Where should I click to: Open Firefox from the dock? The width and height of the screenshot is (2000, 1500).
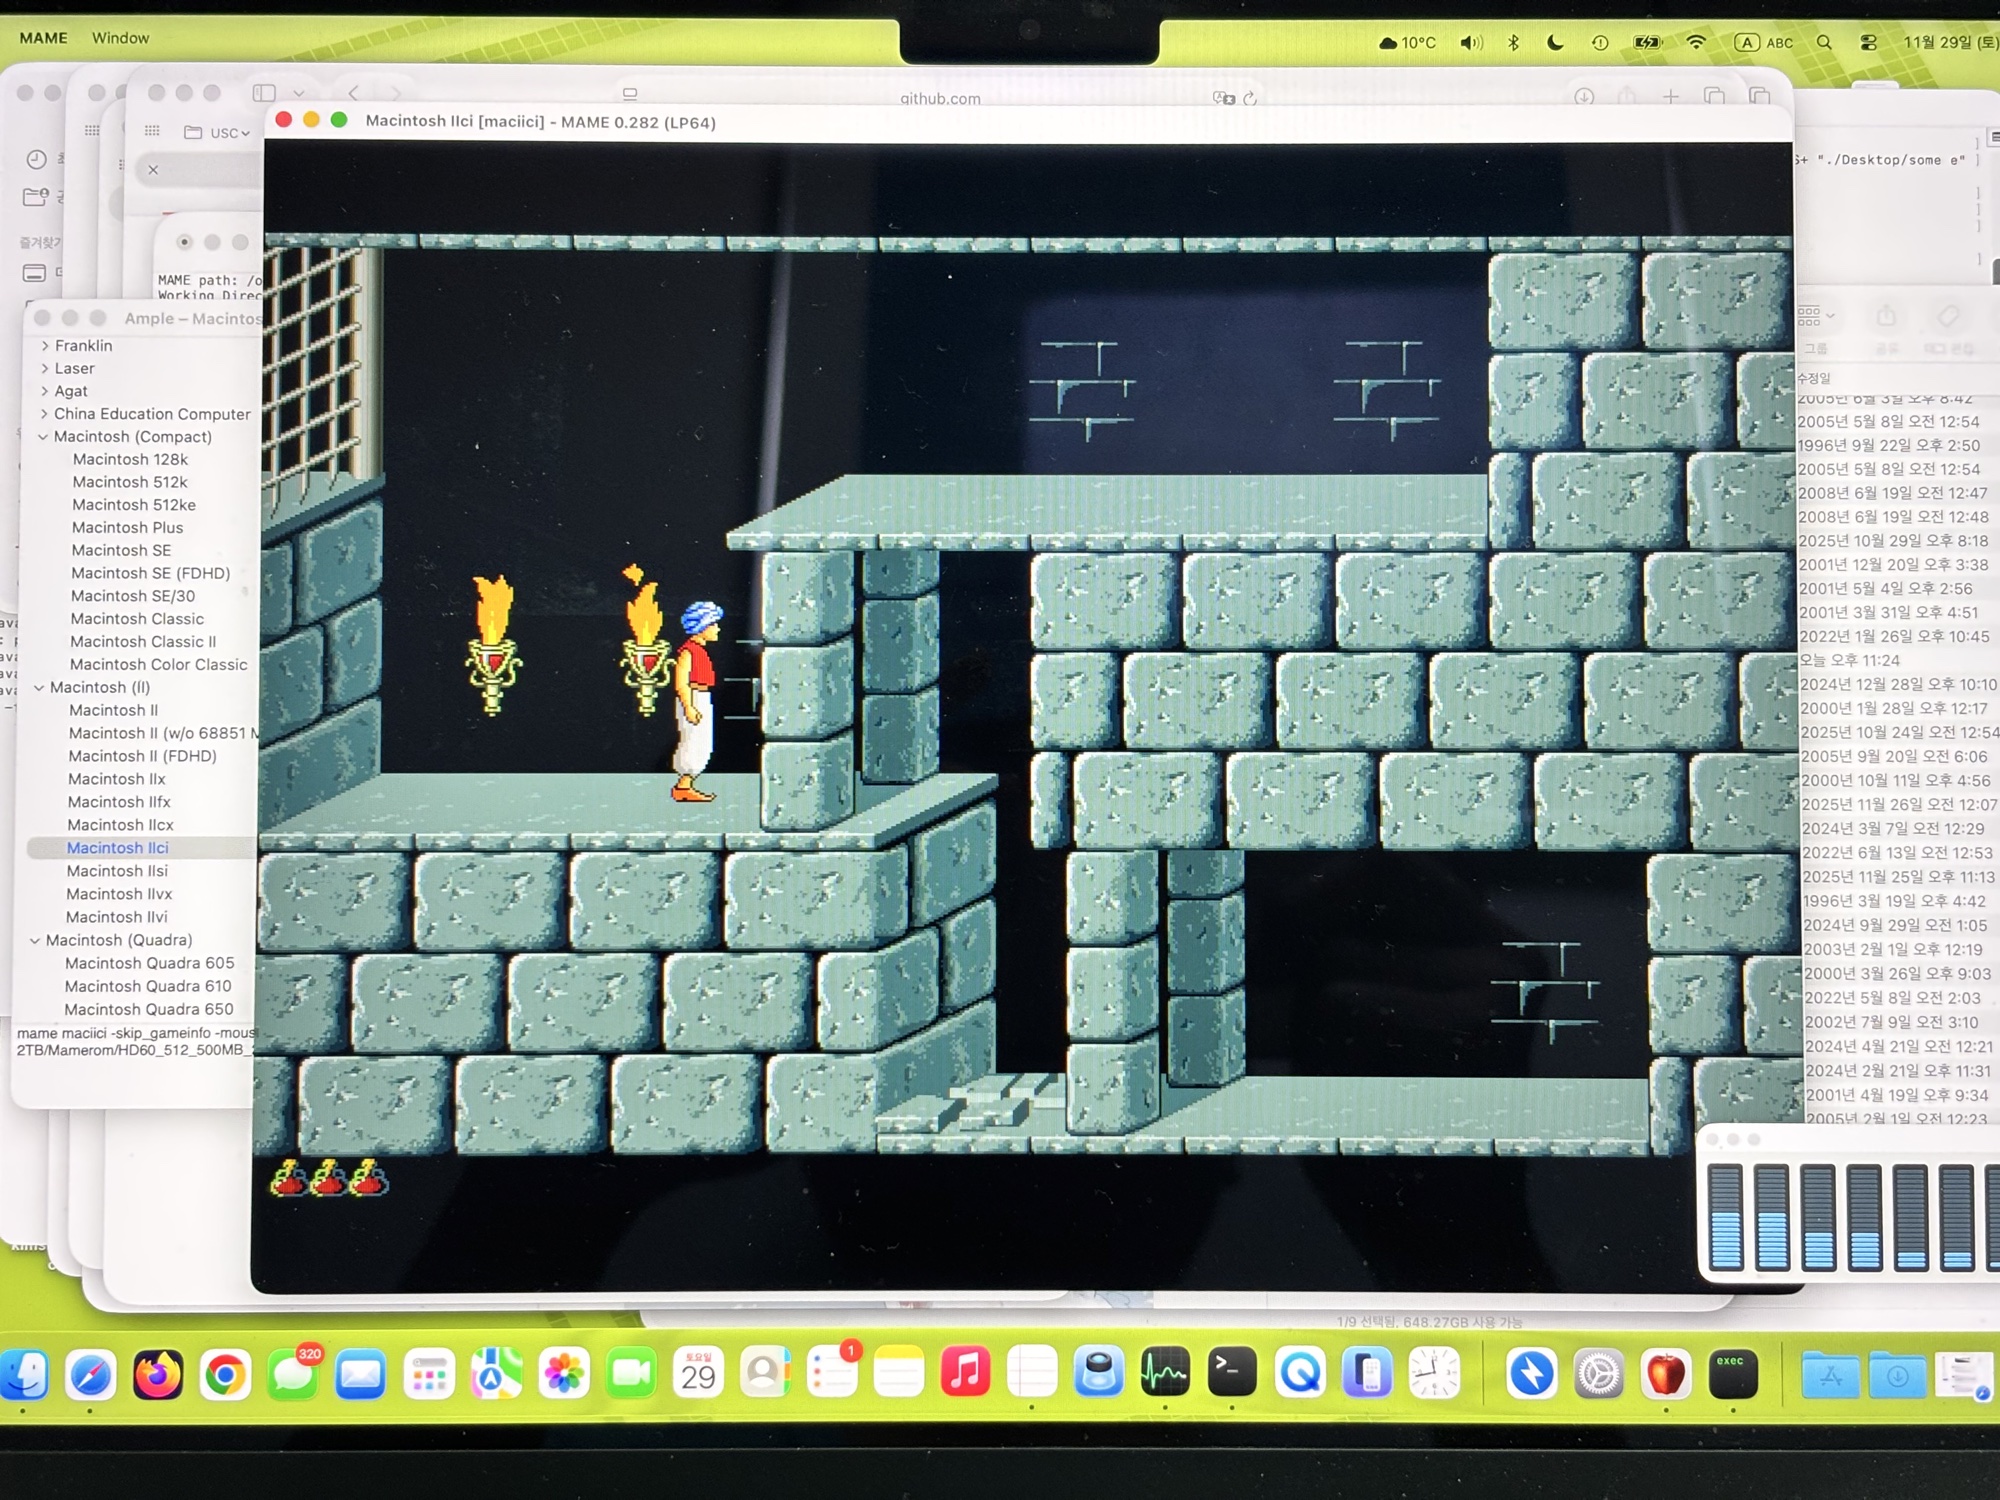(158, 1375)
